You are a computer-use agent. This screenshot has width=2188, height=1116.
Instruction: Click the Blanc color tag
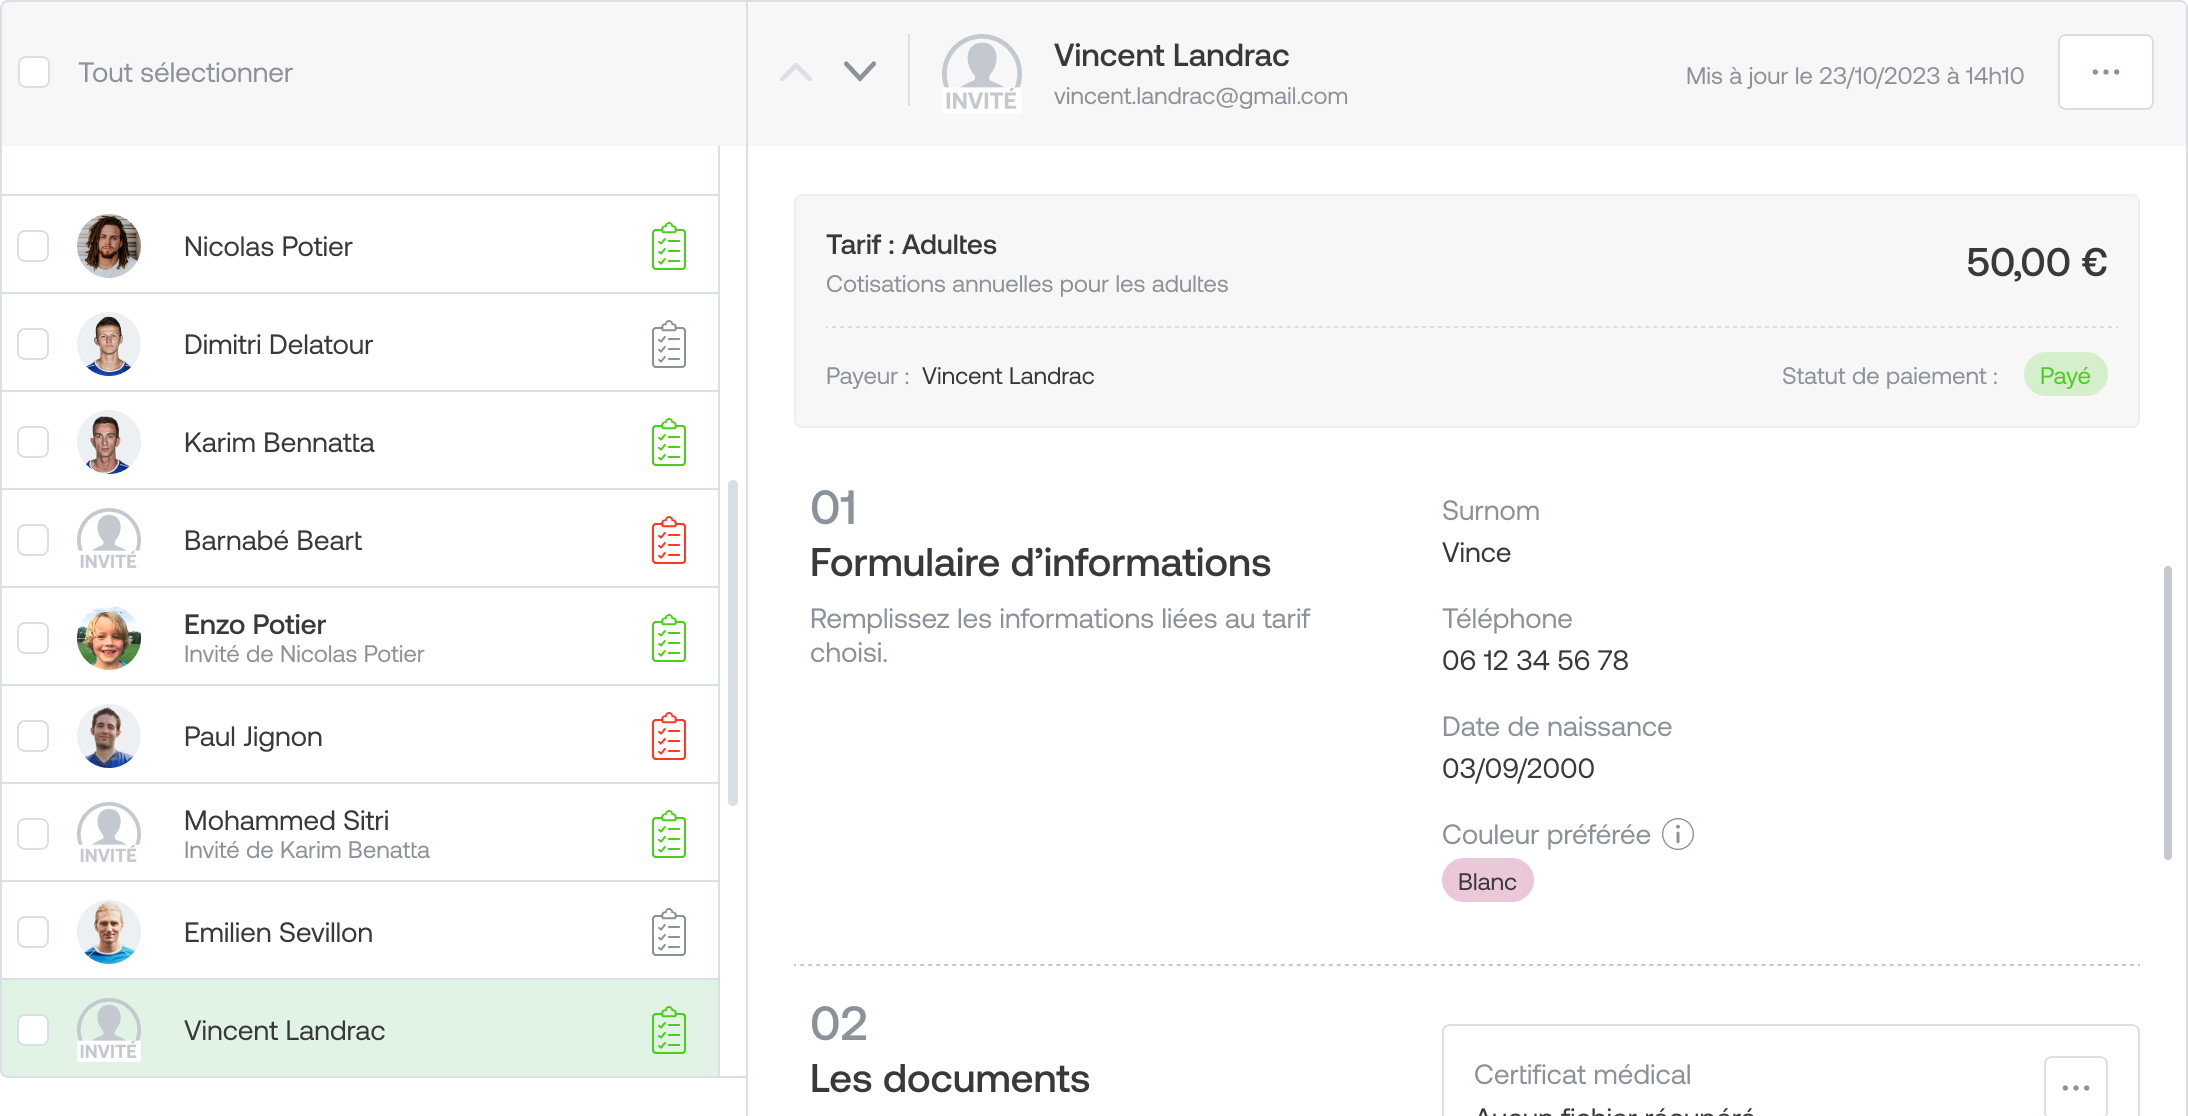(1487, 881)
